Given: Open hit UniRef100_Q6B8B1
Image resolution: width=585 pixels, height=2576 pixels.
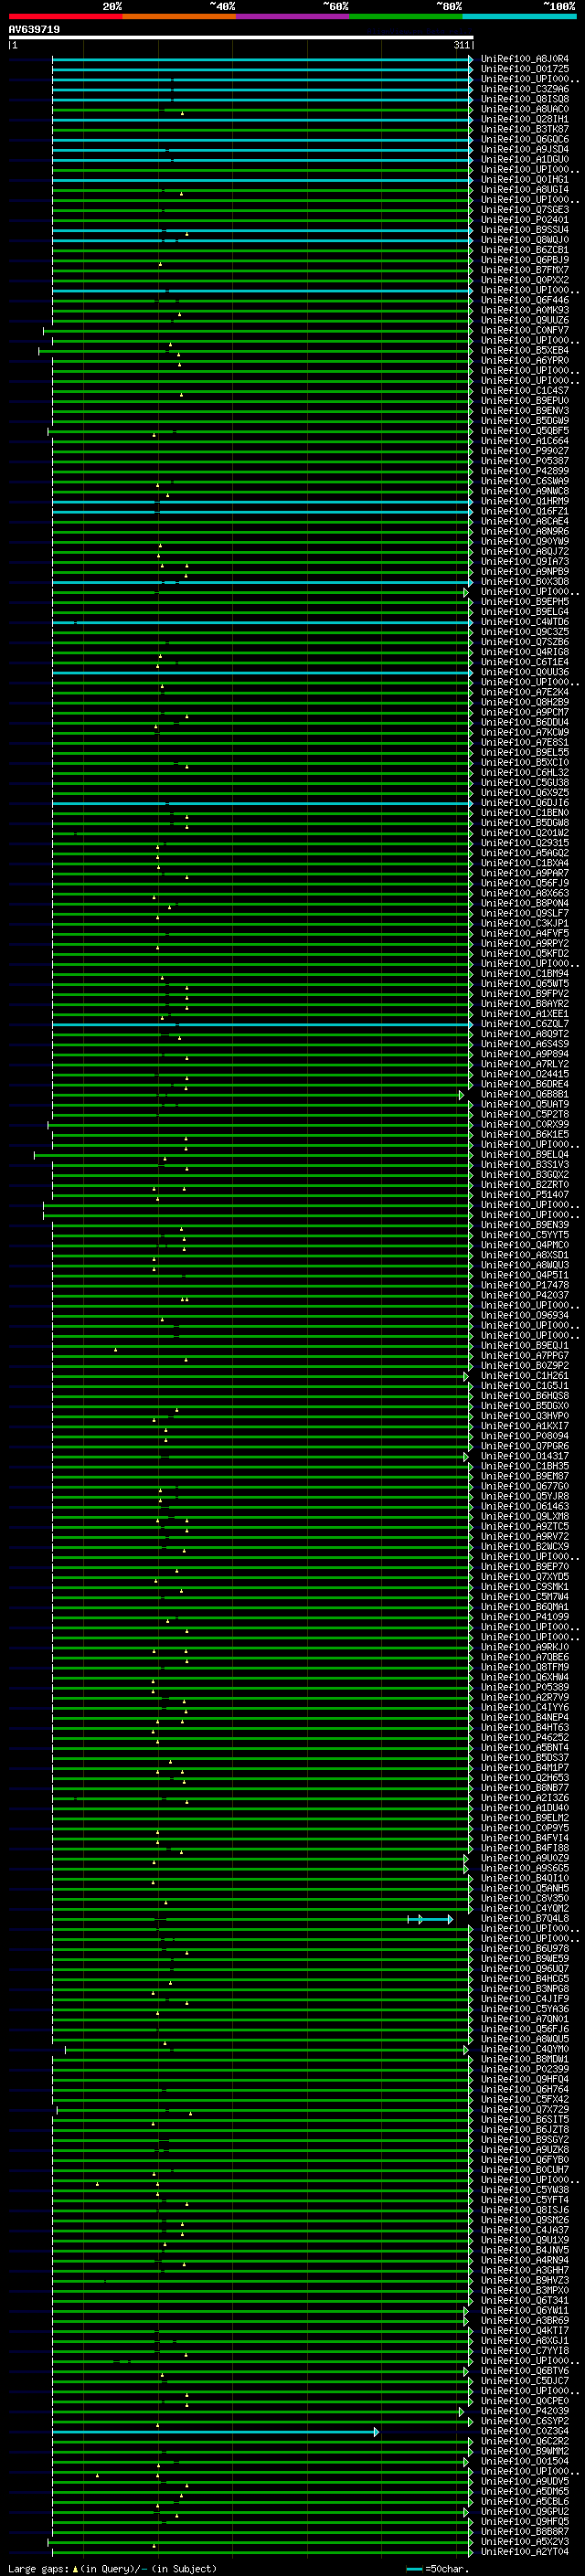Looking at the screenshot, I should tap(525, 1095).
